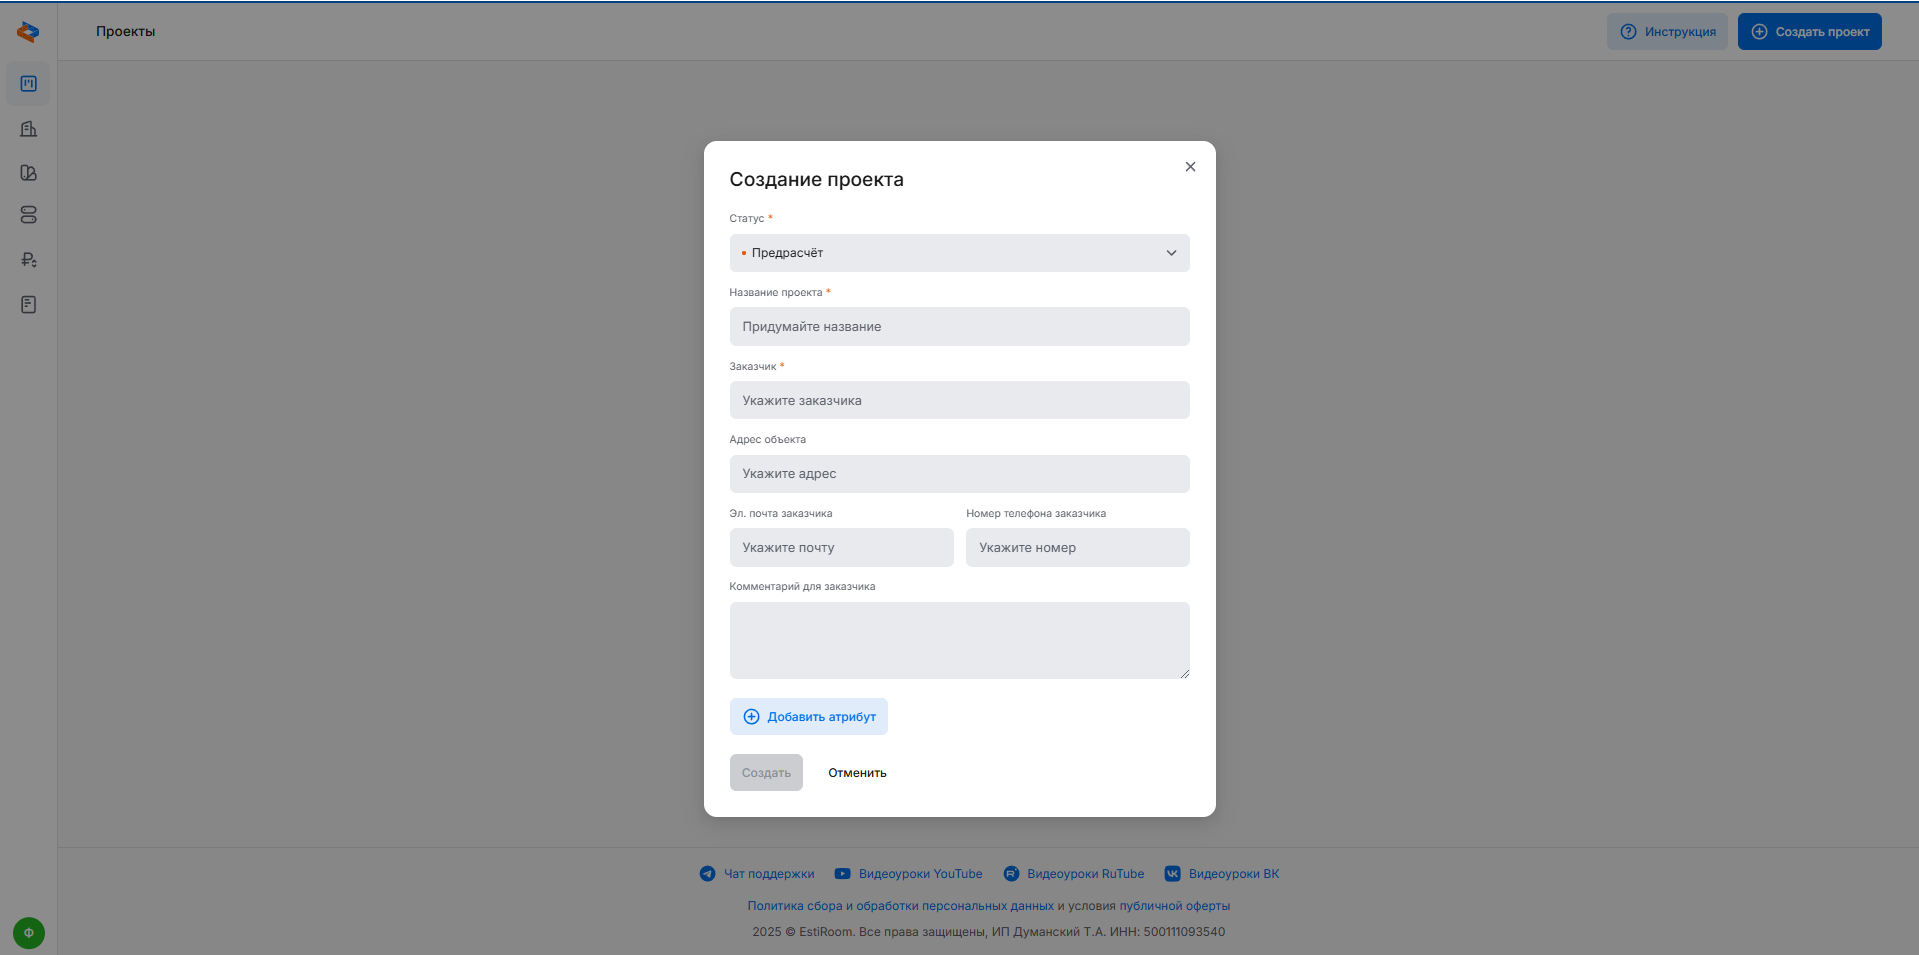Click the EstiRoom logo in sidebar
This screenshot has height=955, width=1919.
[x=28, y=32]
